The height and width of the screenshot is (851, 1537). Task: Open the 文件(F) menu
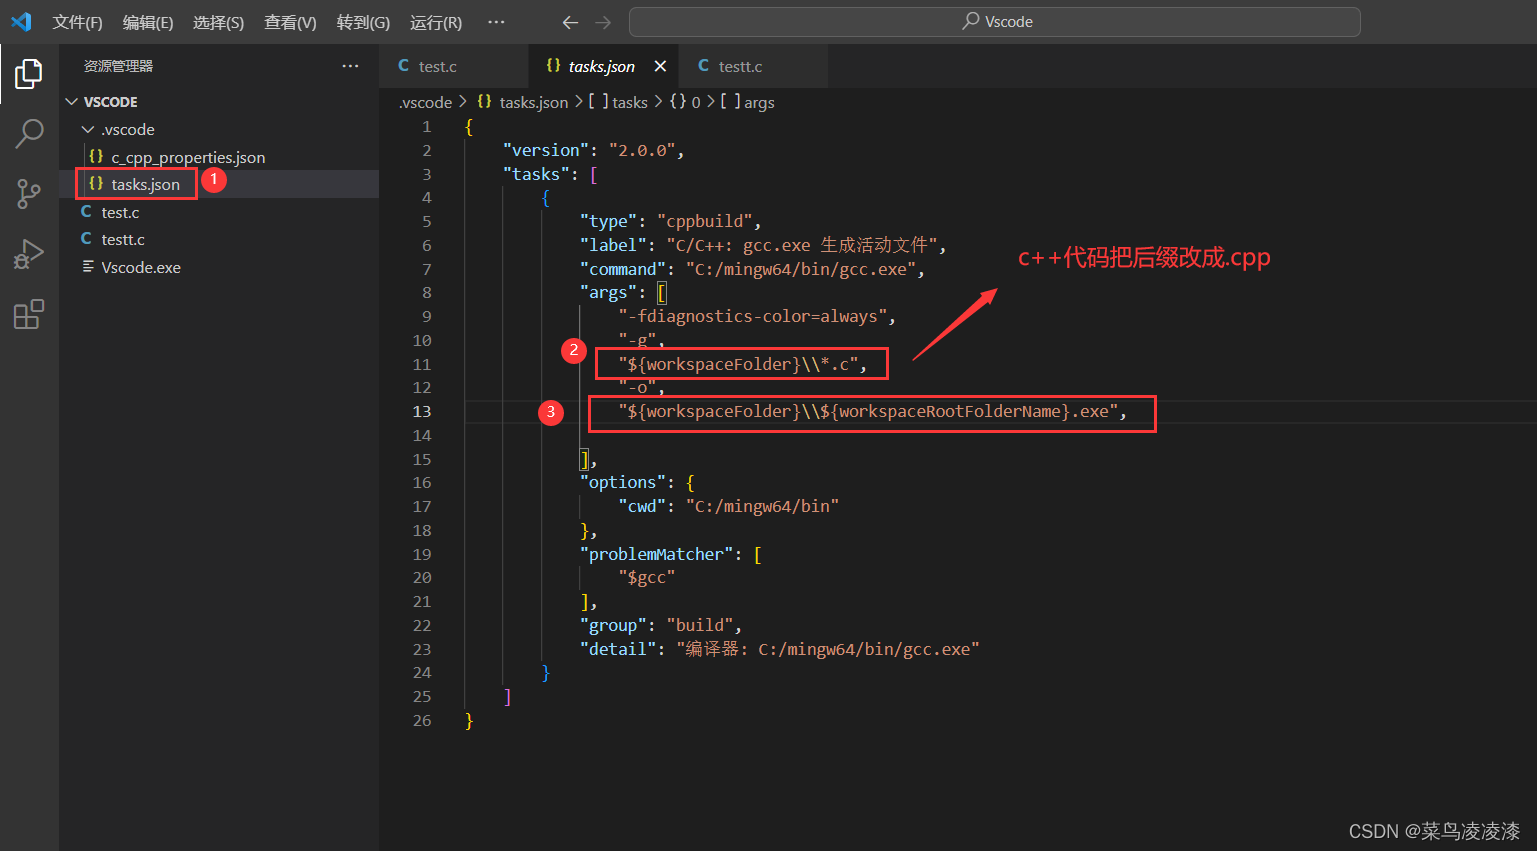78,22
